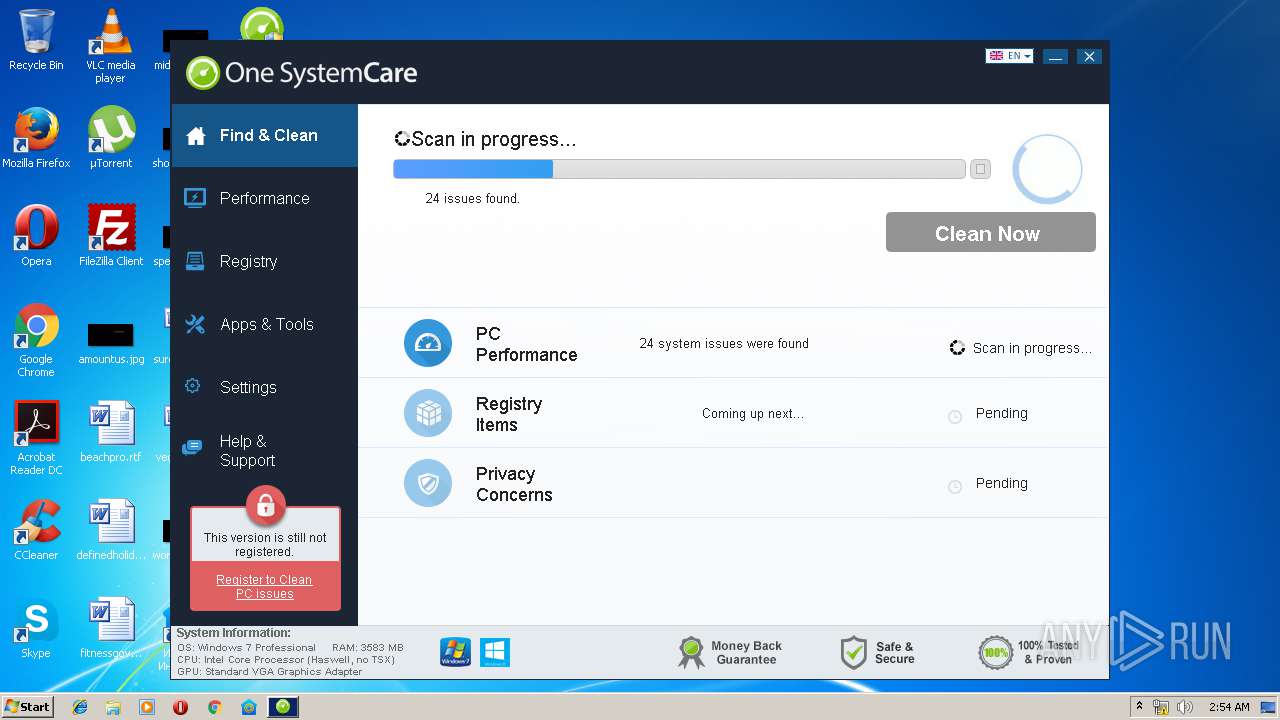
Task: Click the circular scan spinner indicator
Action: pos(1047,169)
